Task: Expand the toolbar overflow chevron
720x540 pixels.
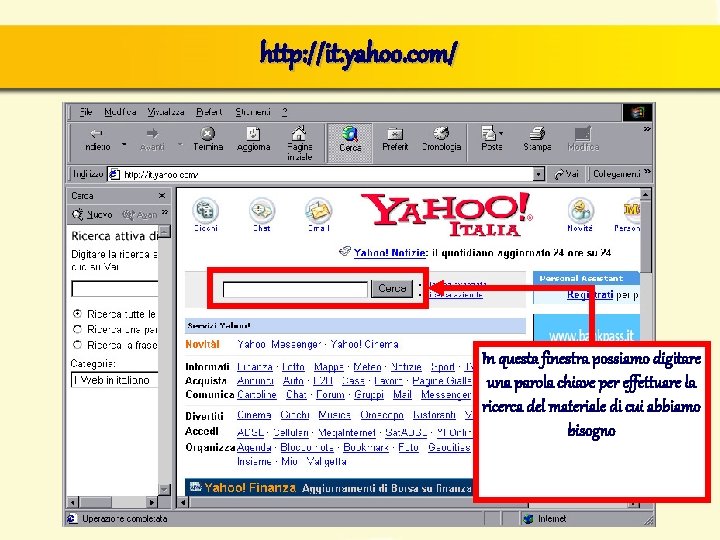Action: tap(647, 129)
